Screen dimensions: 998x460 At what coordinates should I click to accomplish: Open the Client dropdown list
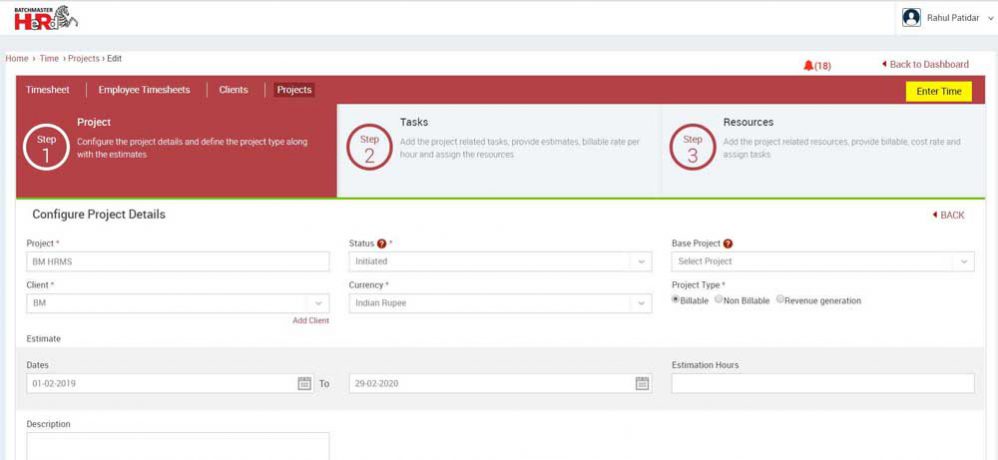point(318,303)
